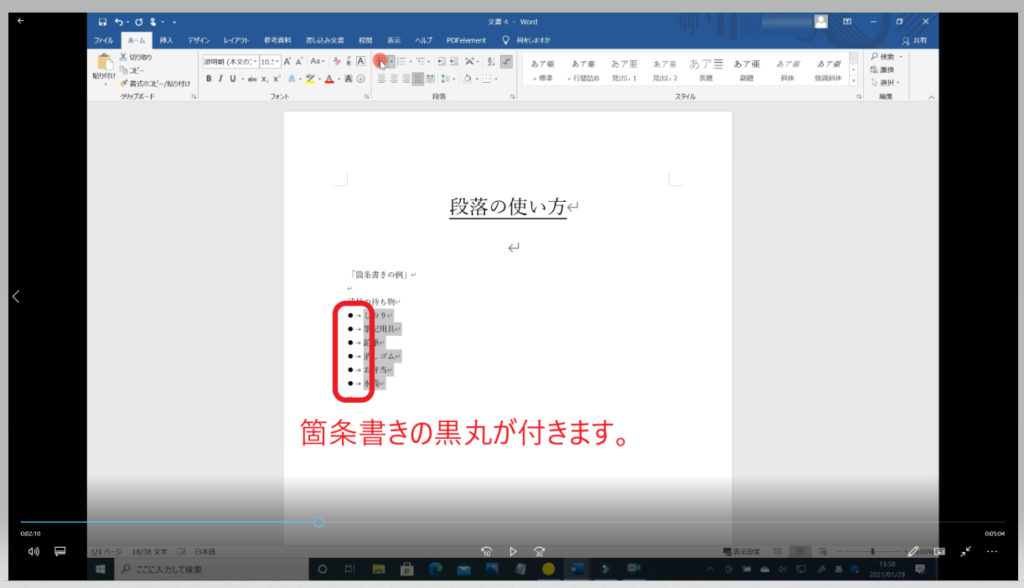Click the video progress bar seek handle

(319, 522)
